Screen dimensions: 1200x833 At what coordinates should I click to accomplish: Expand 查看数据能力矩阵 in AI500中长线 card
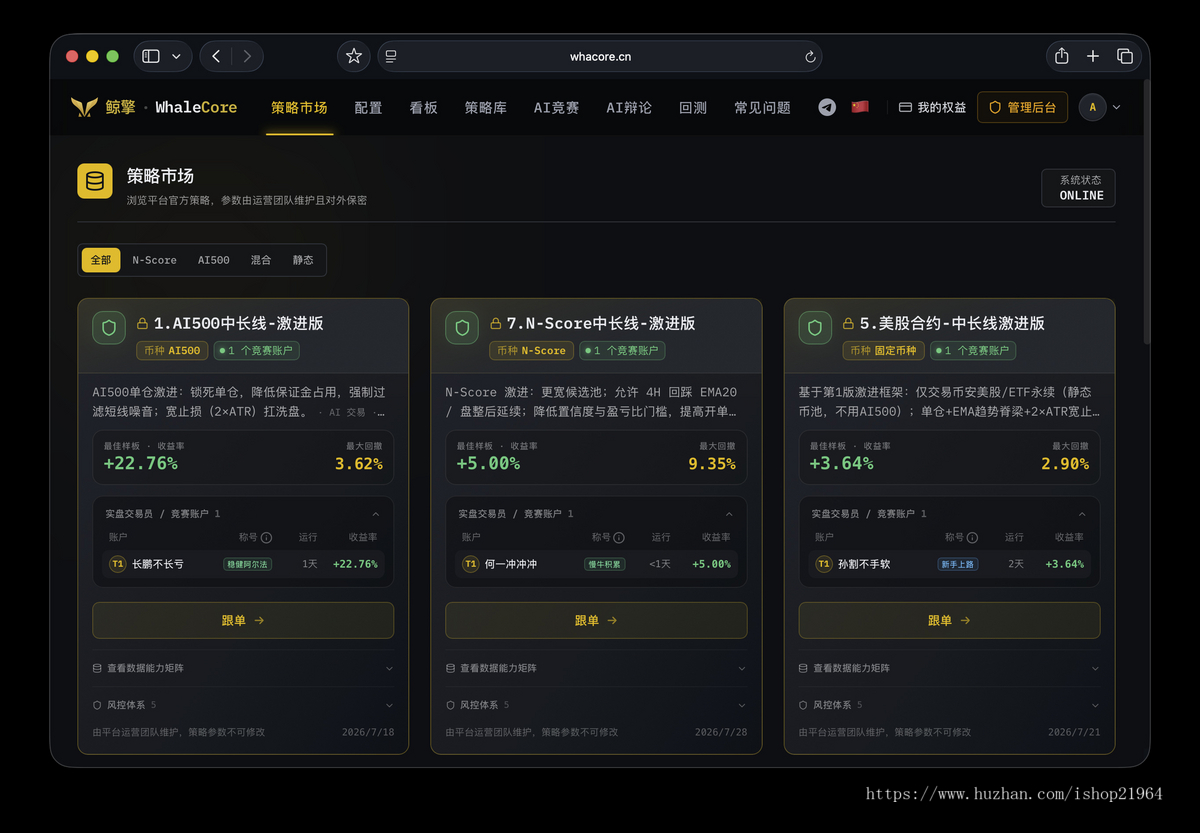(x=243, y=668)
